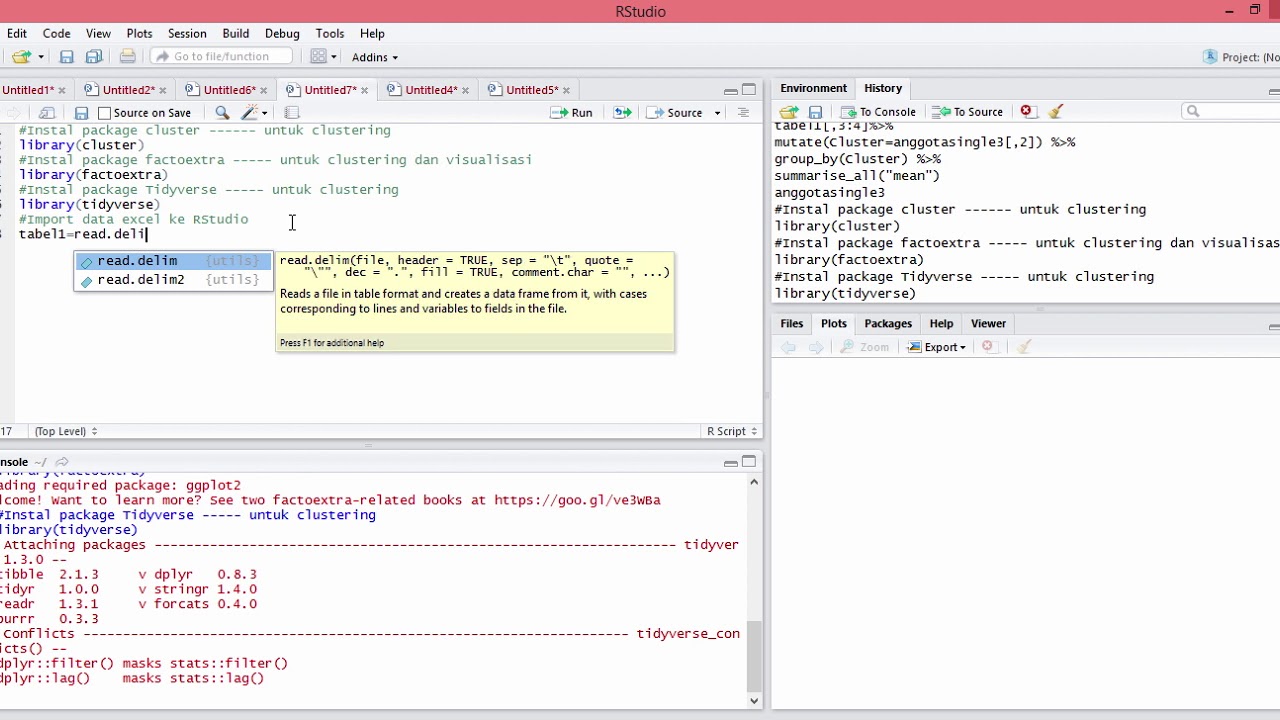This screenshot has height=720, width=1280.
Task: Load history from file icon
Action: pyautogui.click(x=789, y=112)
